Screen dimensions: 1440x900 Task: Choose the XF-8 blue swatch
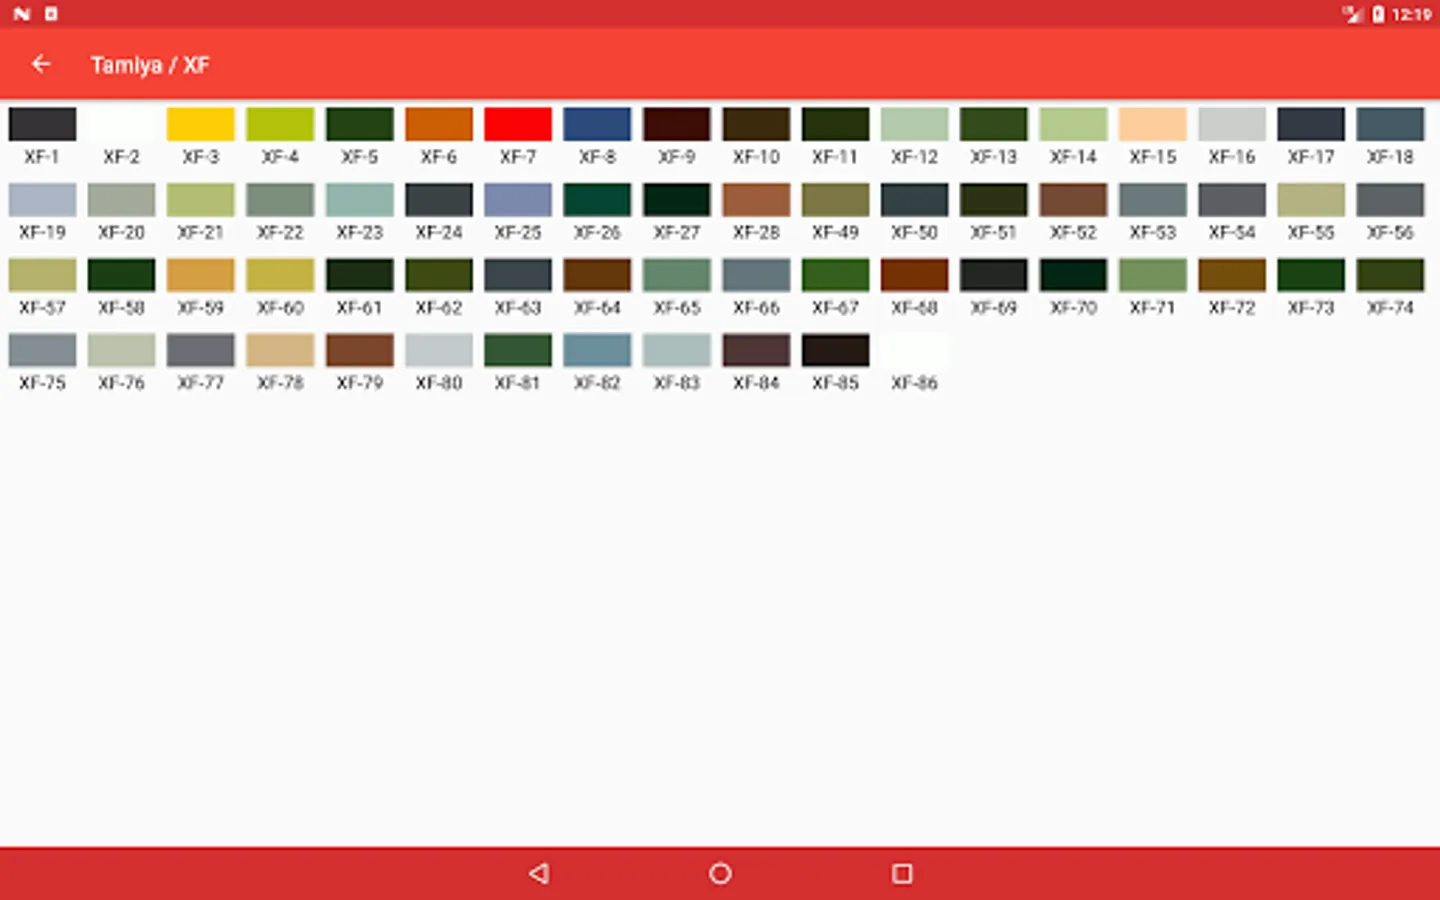click(x=597, y=124)
